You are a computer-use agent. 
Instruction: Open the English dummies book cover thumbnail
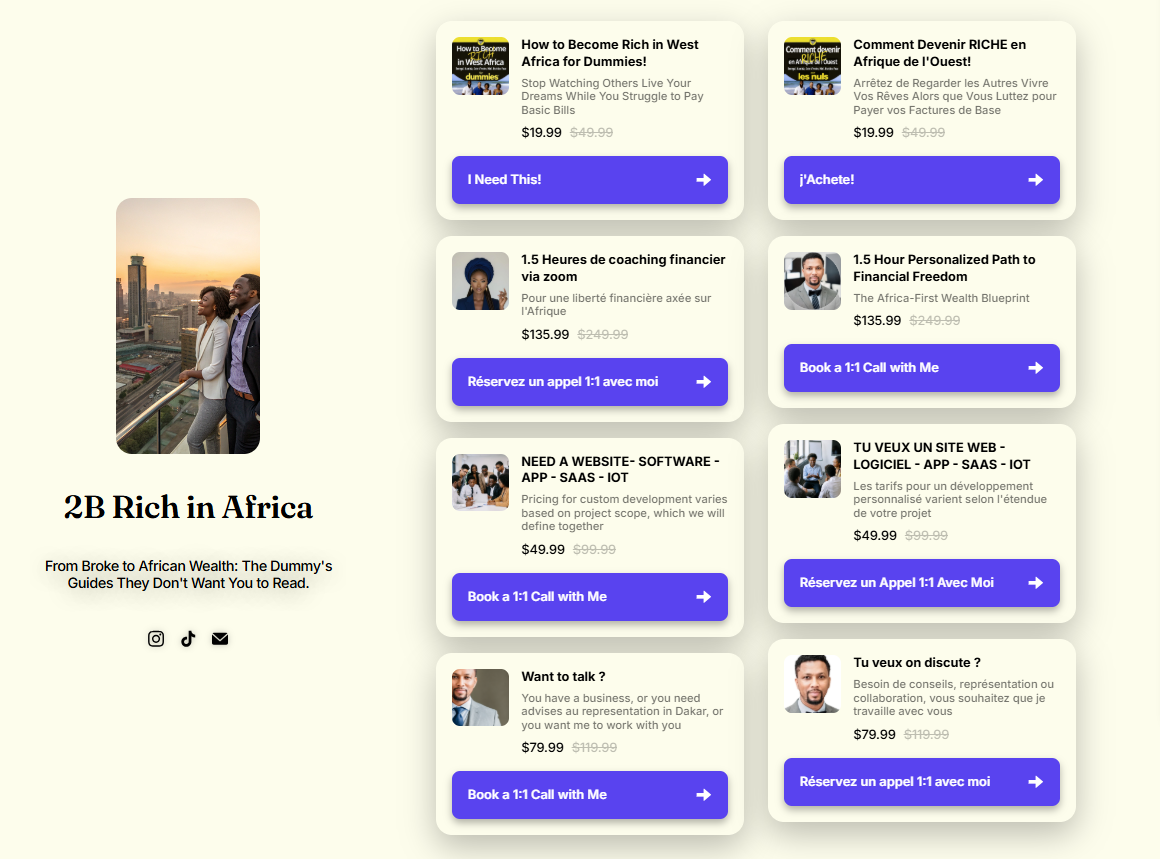(x=480, y=66)
